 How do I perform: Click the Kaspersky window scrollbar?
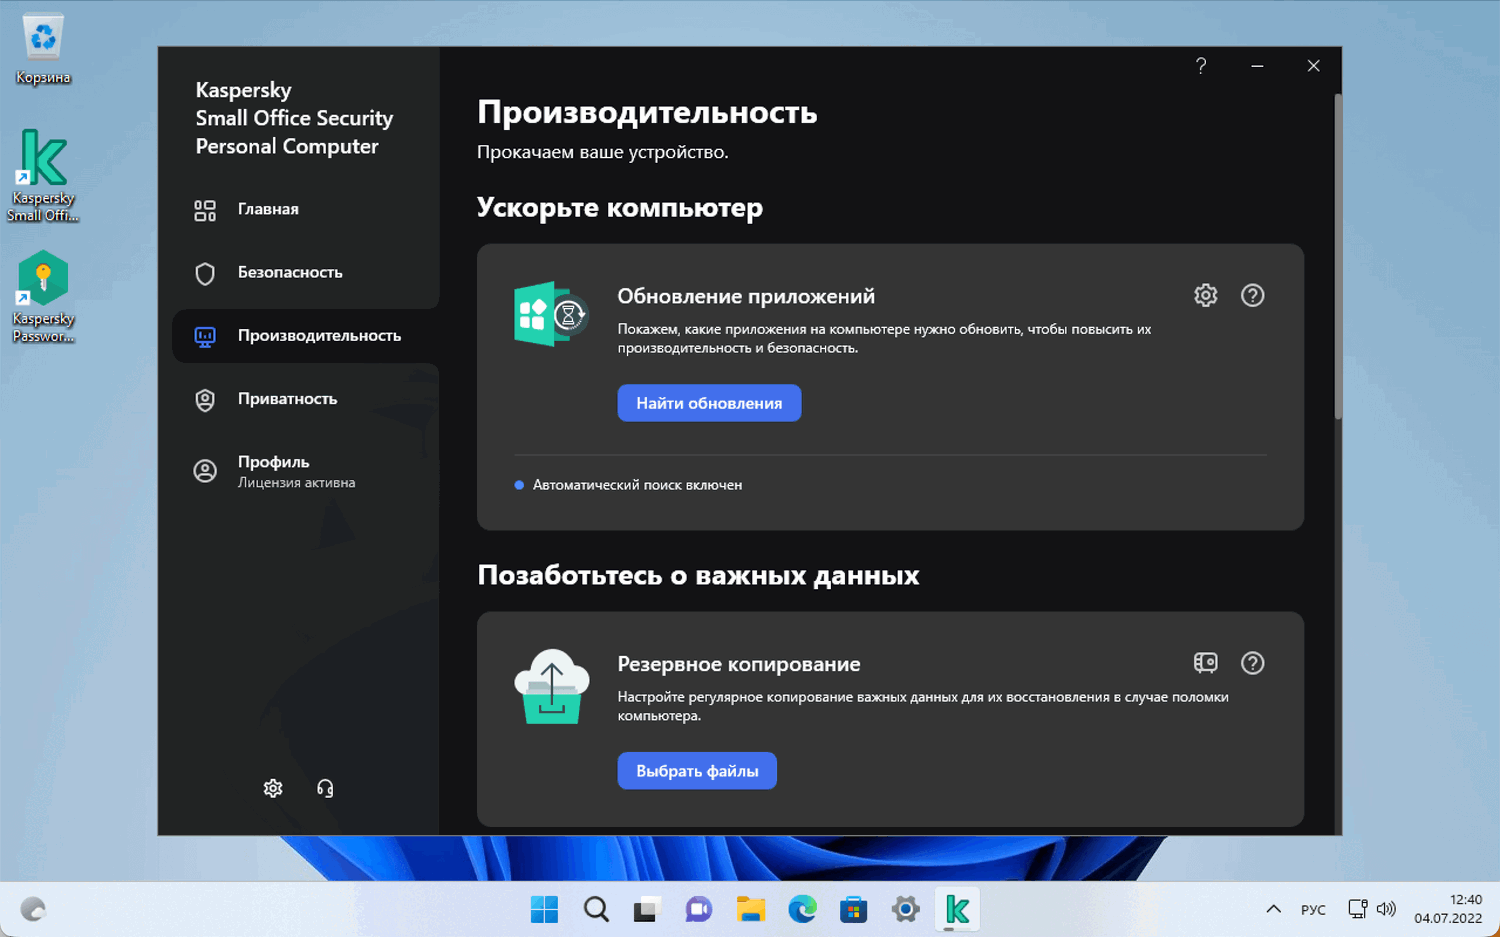click(1337, 256)
